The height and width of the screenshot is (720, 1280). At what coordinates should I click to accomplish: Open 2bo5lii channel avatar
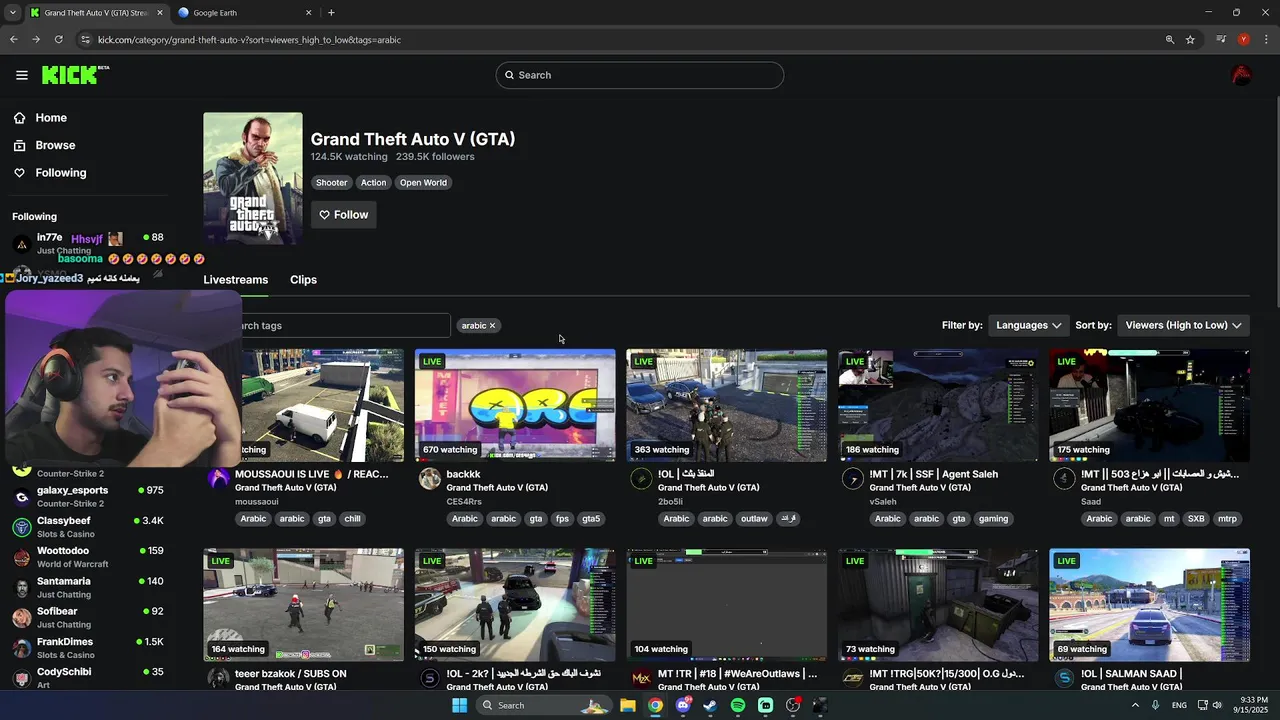pos(641,479)
